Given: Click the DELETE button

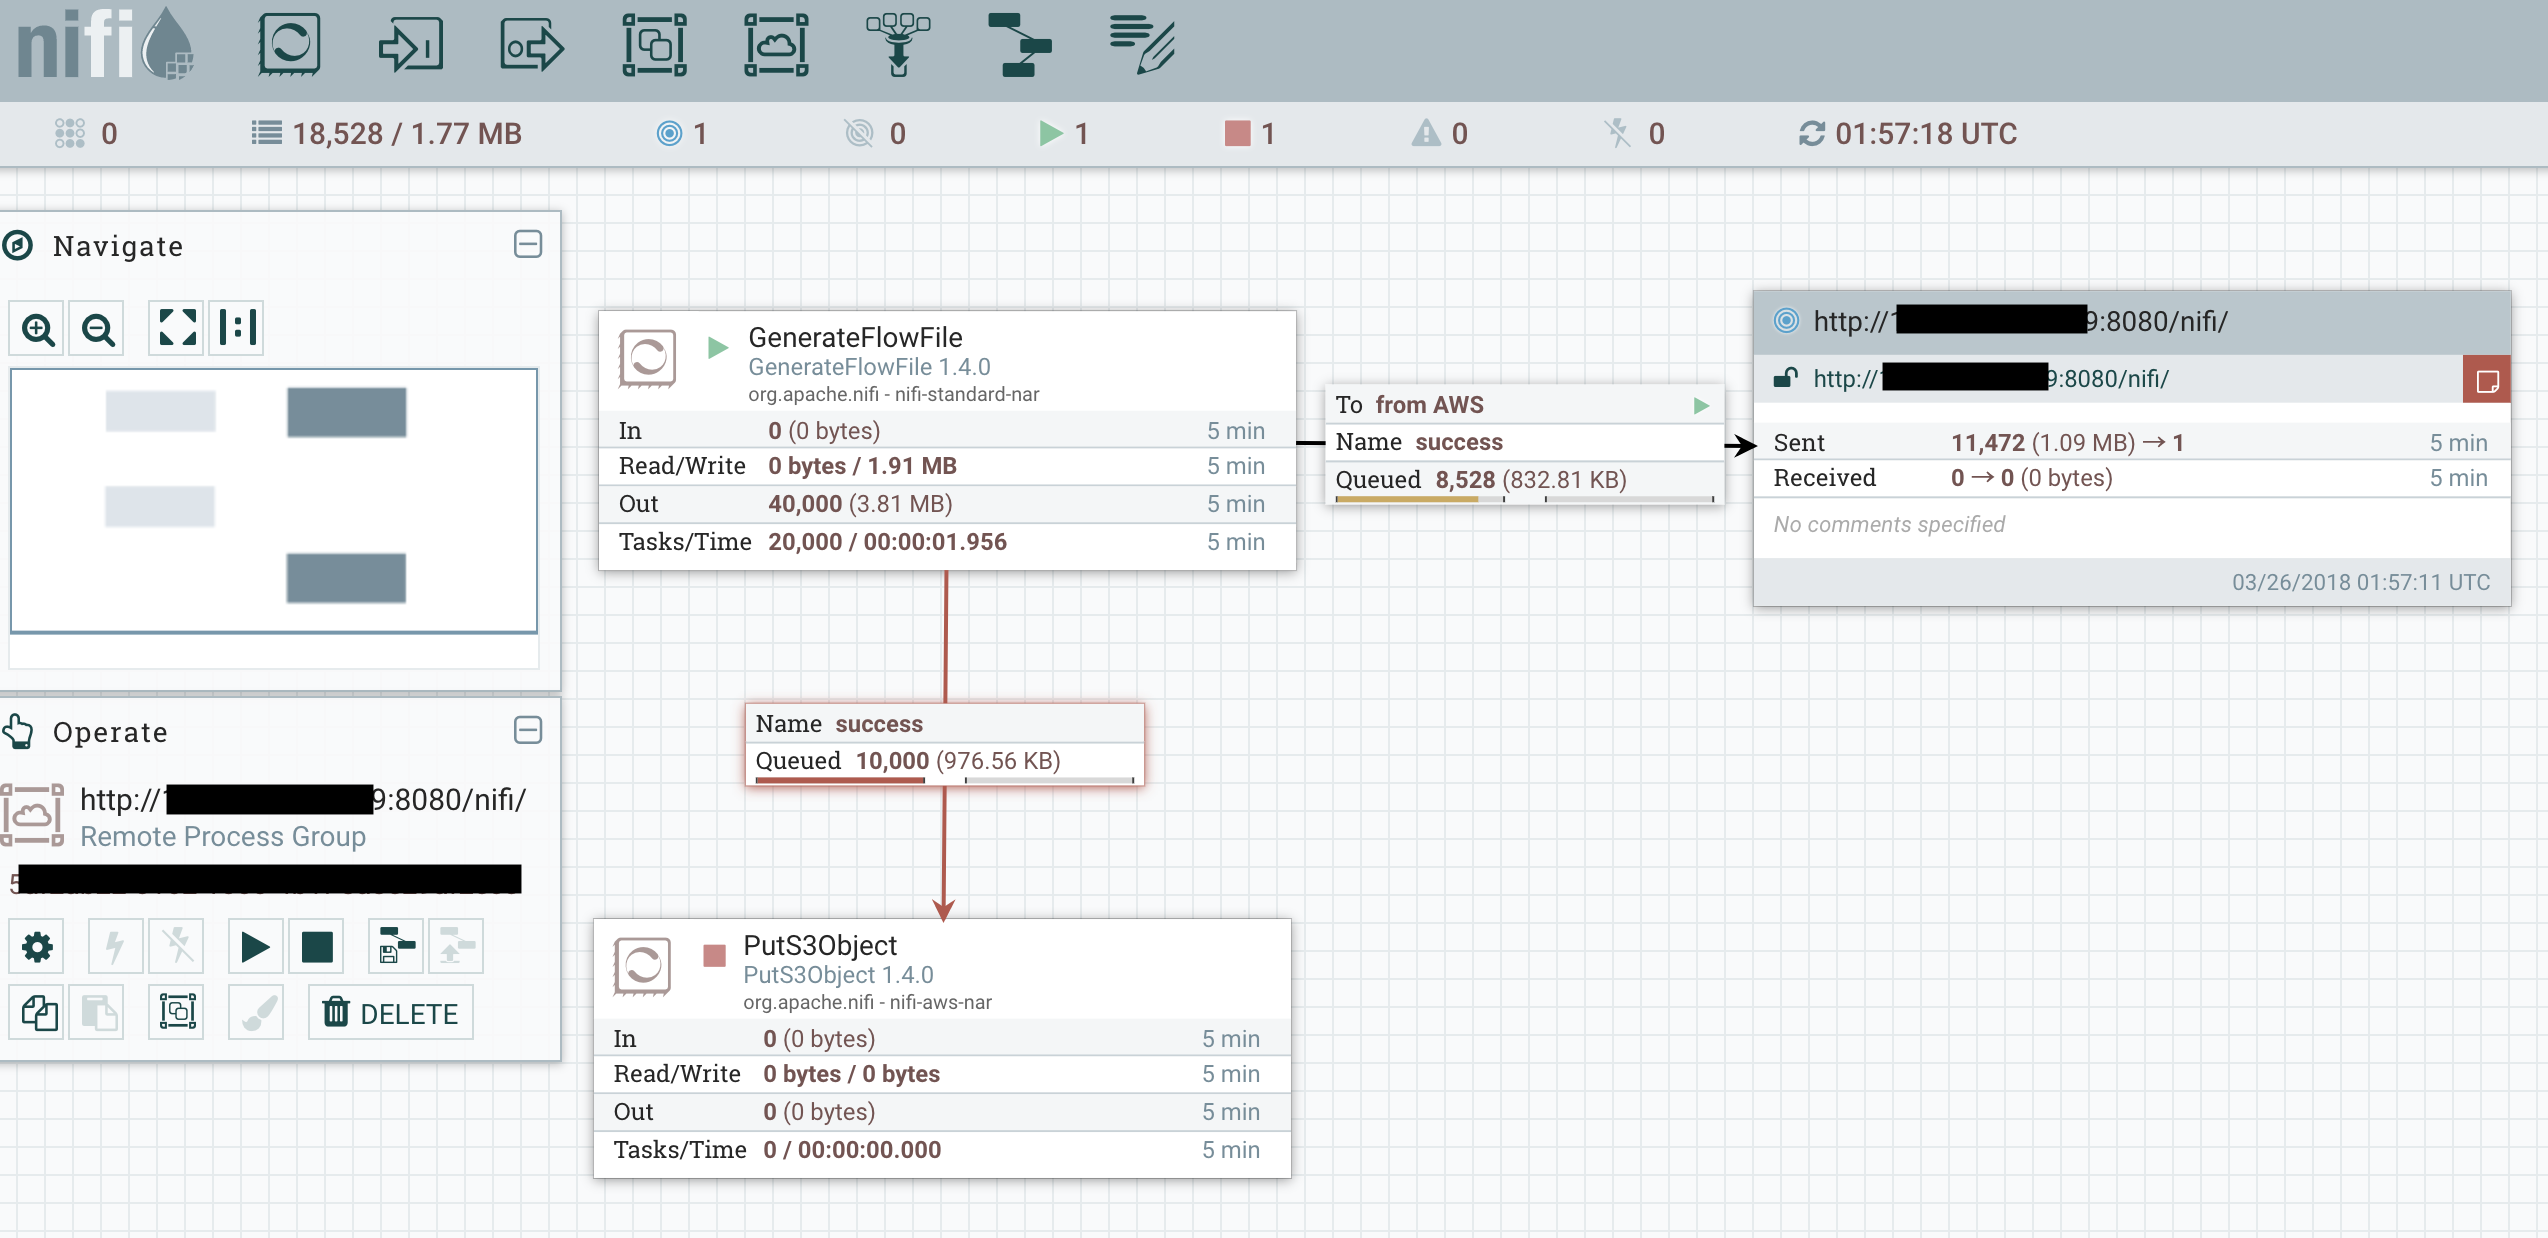Looking at the screenshot, I should click(x=391, y=1012).
